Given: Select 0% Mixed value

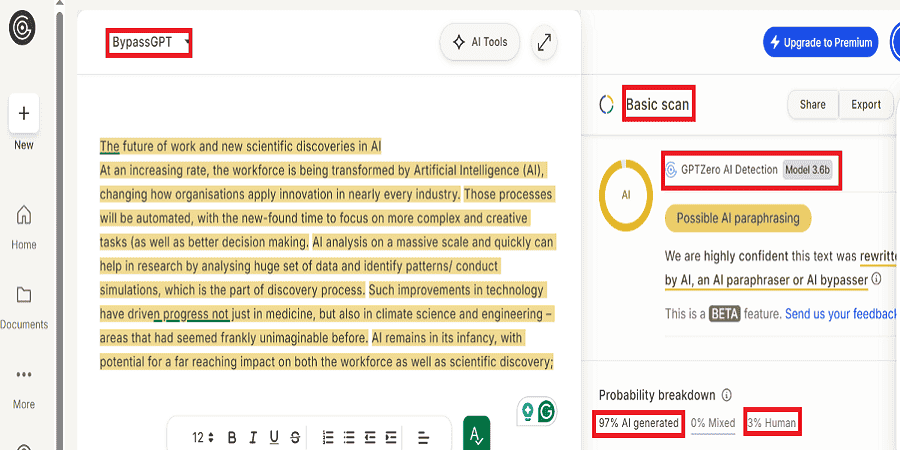Looking at the screenshot, I should pos(713,423).
